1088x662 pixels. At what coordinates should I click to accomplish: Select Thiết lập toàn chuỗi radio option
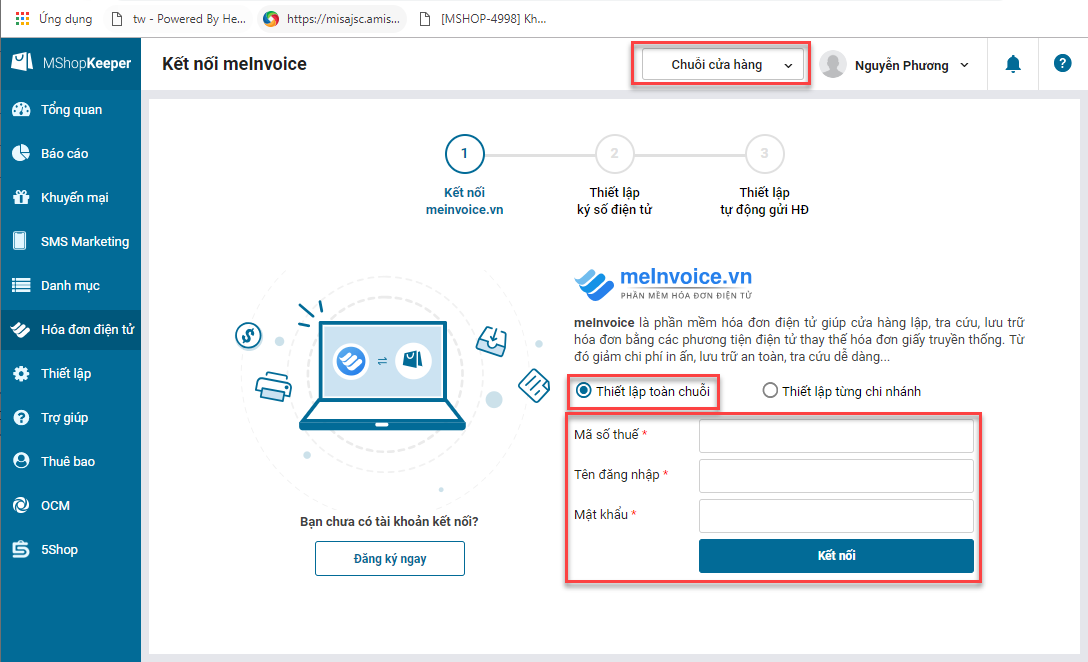point(584,391)
